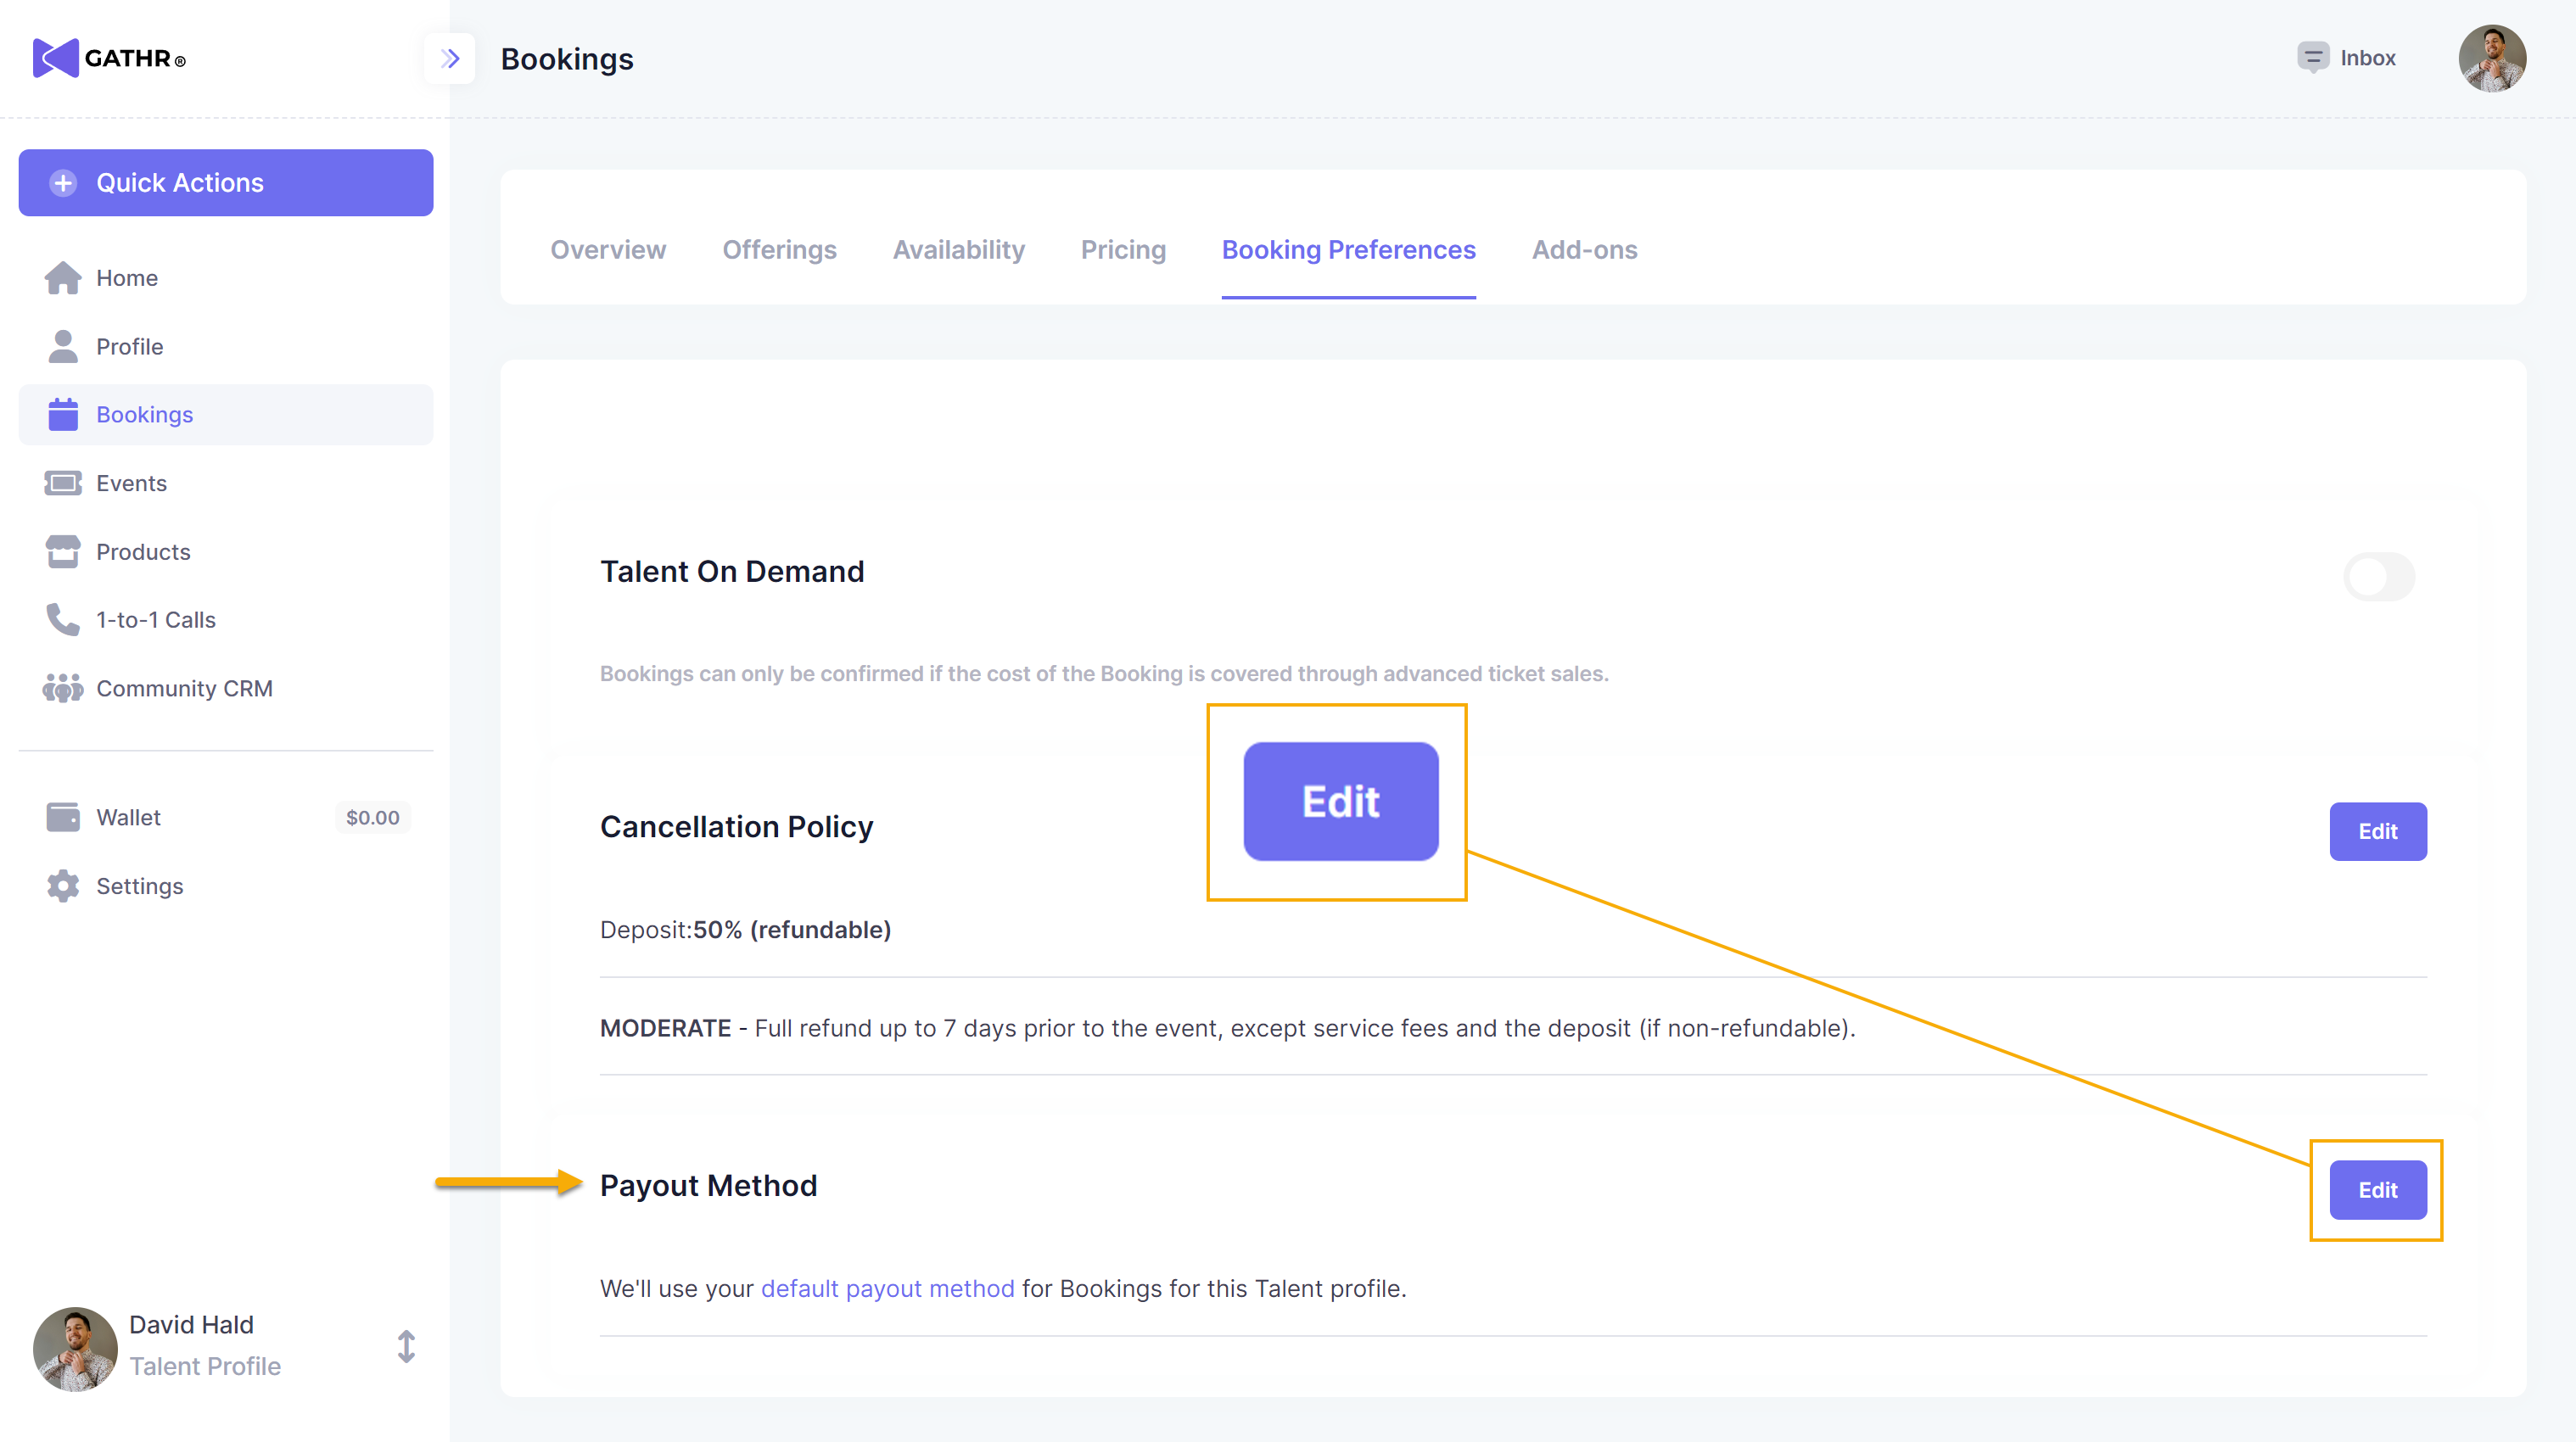Open Community CRM people icon
Viewport: 2576px width, 1442px height.
click(62, 688)
